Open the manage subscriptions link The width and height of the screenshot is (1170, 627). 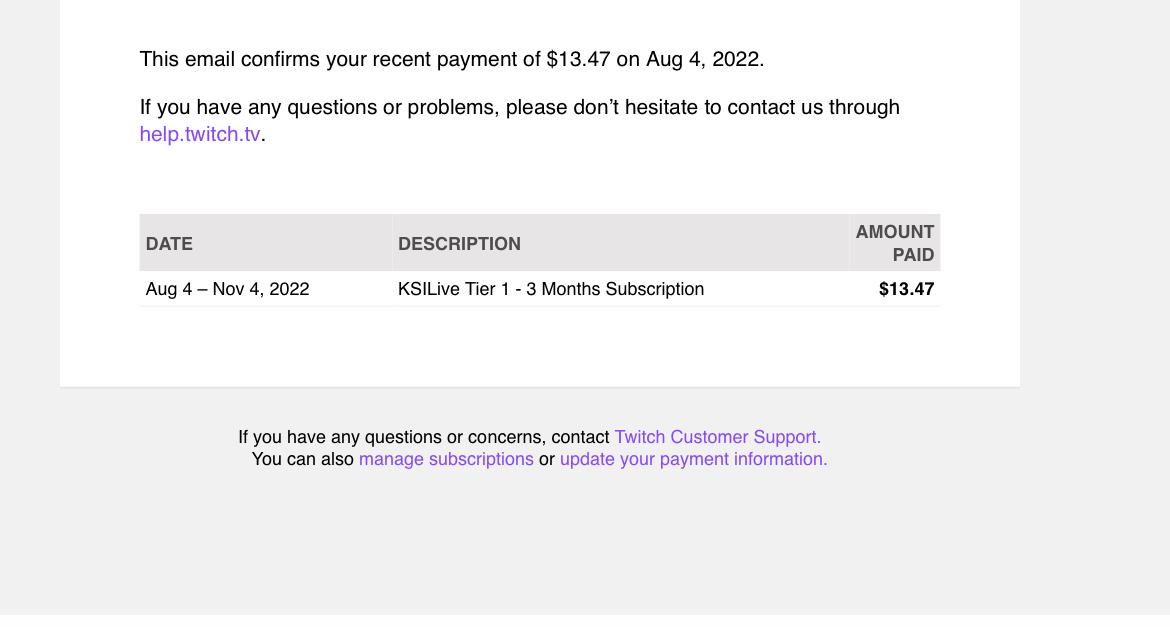click(x=446, y=459)
